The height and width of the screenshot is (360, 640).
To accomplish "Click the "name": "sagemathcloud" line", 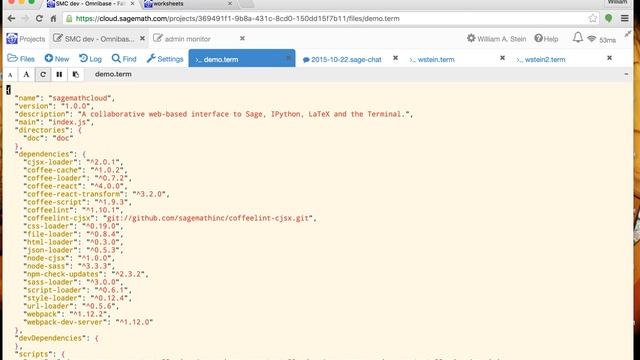I will (65, 98).
